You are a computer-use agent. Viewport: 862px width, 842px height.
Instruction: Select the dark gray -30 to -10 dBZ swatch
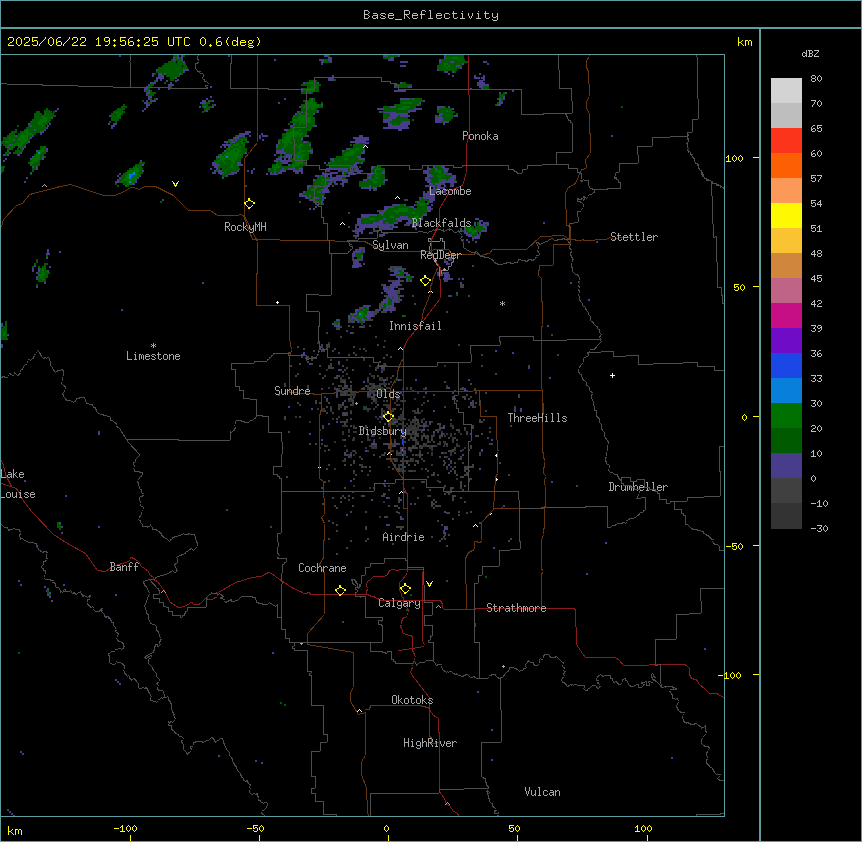click(x=786, y=516)
